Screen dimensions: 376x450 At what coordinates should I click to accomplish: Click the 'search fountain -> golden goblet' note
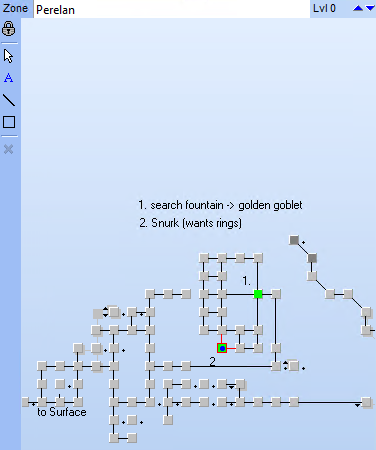tap(220, 205)
